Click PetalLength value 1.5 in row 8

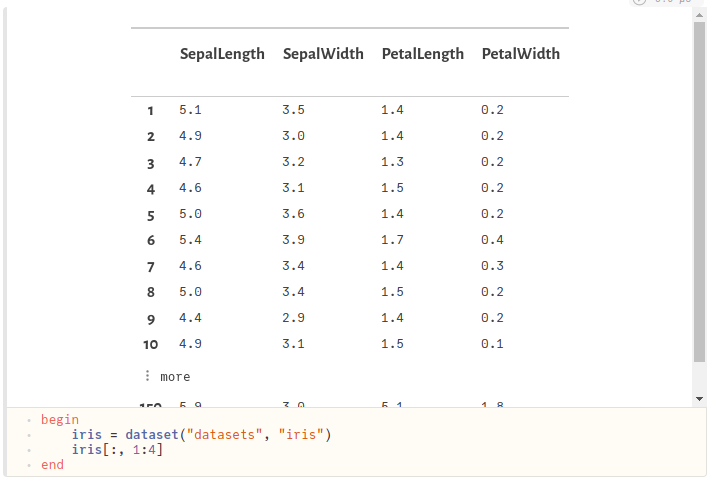392,292
